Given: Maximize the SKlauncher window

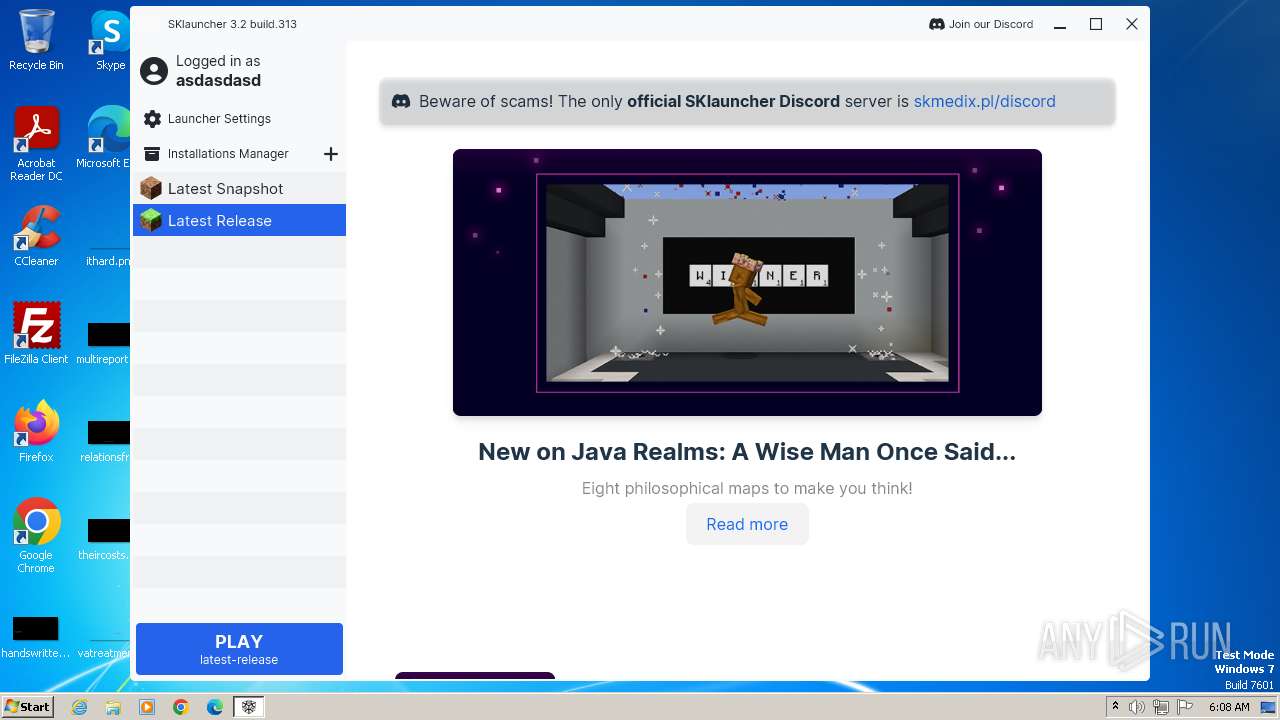Looking at the screenshot, I should pyautogui.click(x=1096, y=24).
